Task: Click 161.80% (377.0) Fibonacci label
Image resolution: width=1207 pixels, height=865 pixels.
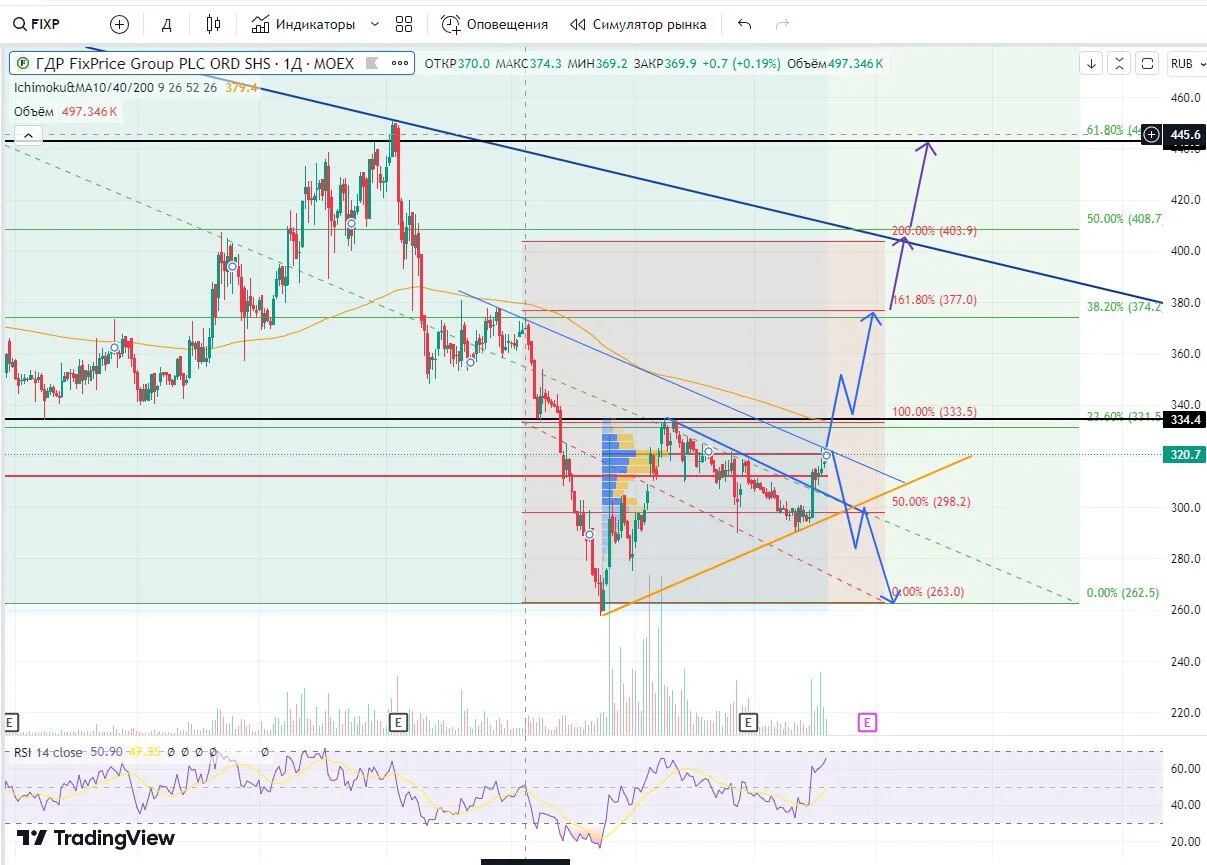Action: pyautogui.click(x=934, y=299)
